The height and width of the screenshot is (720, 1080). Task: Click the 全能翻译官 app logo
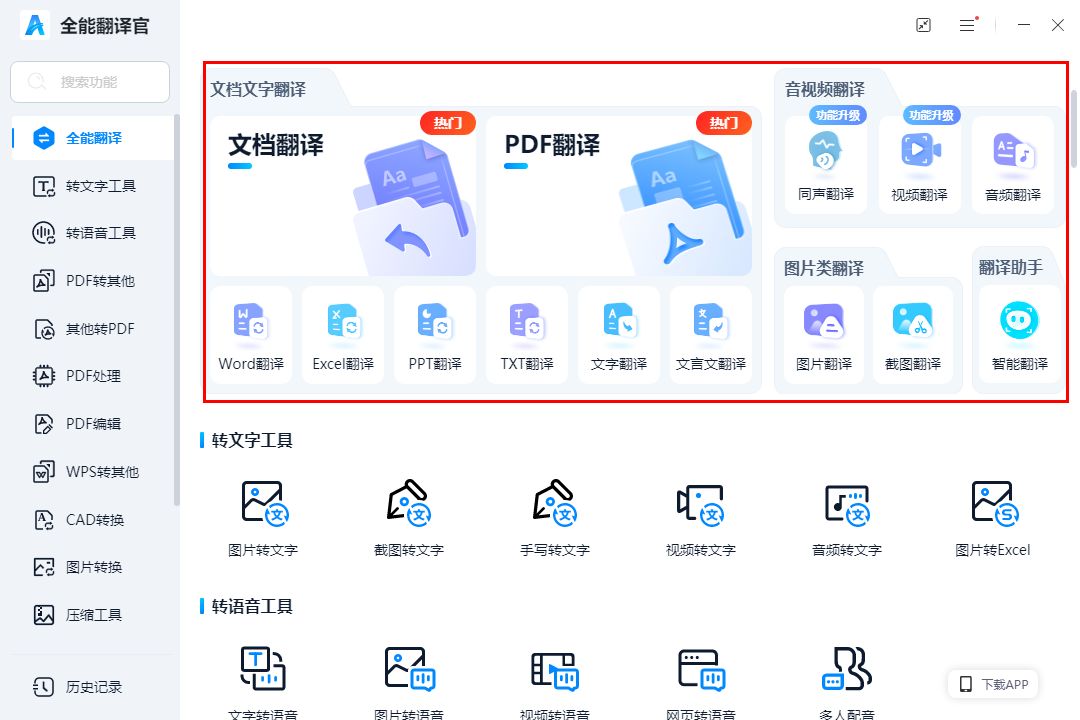tap(35, 25)
